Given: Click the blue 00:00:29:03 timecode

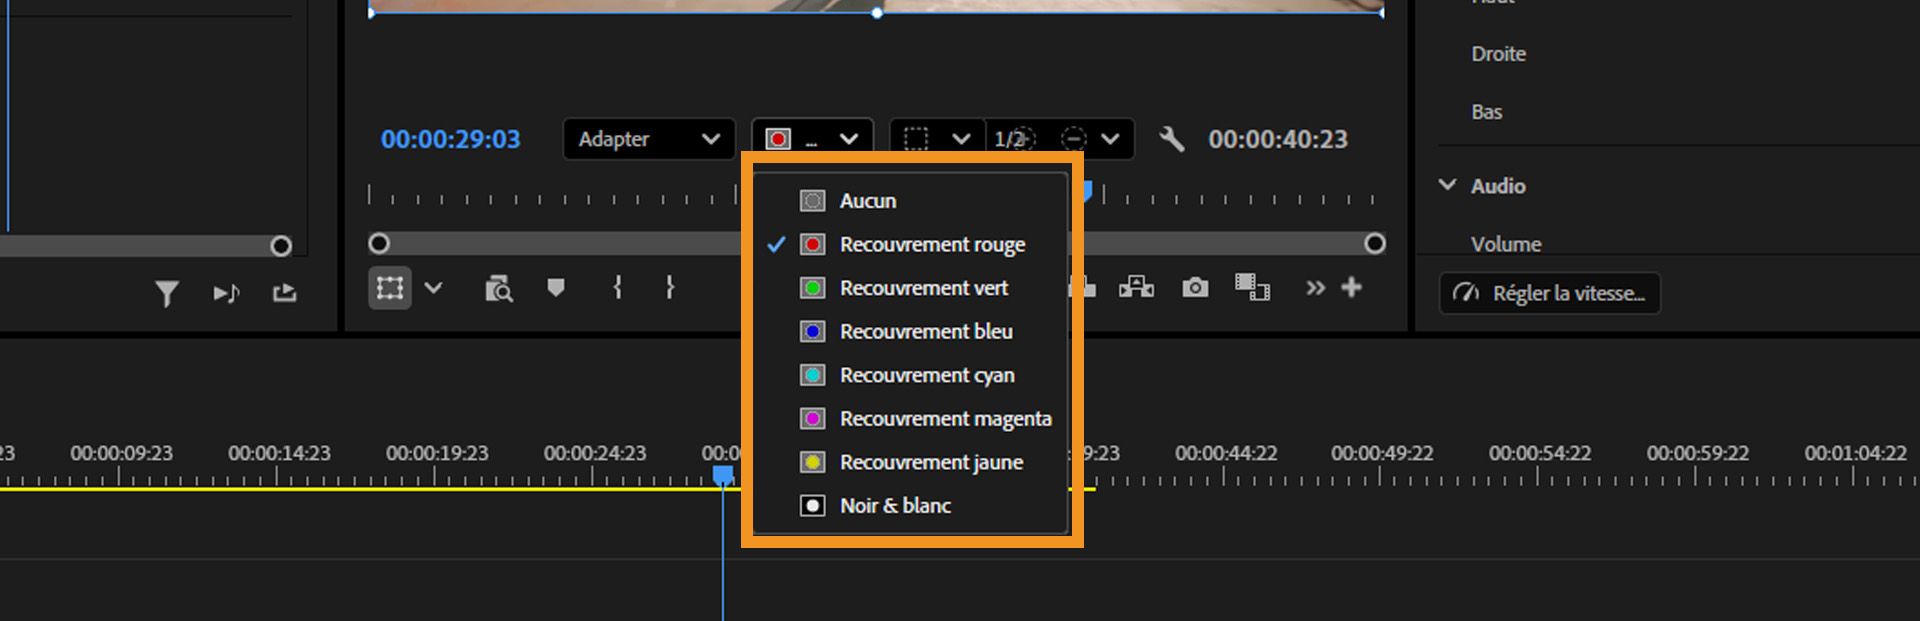Looking at the screenshot, I should pyautogui.click(x=450, y=139).
